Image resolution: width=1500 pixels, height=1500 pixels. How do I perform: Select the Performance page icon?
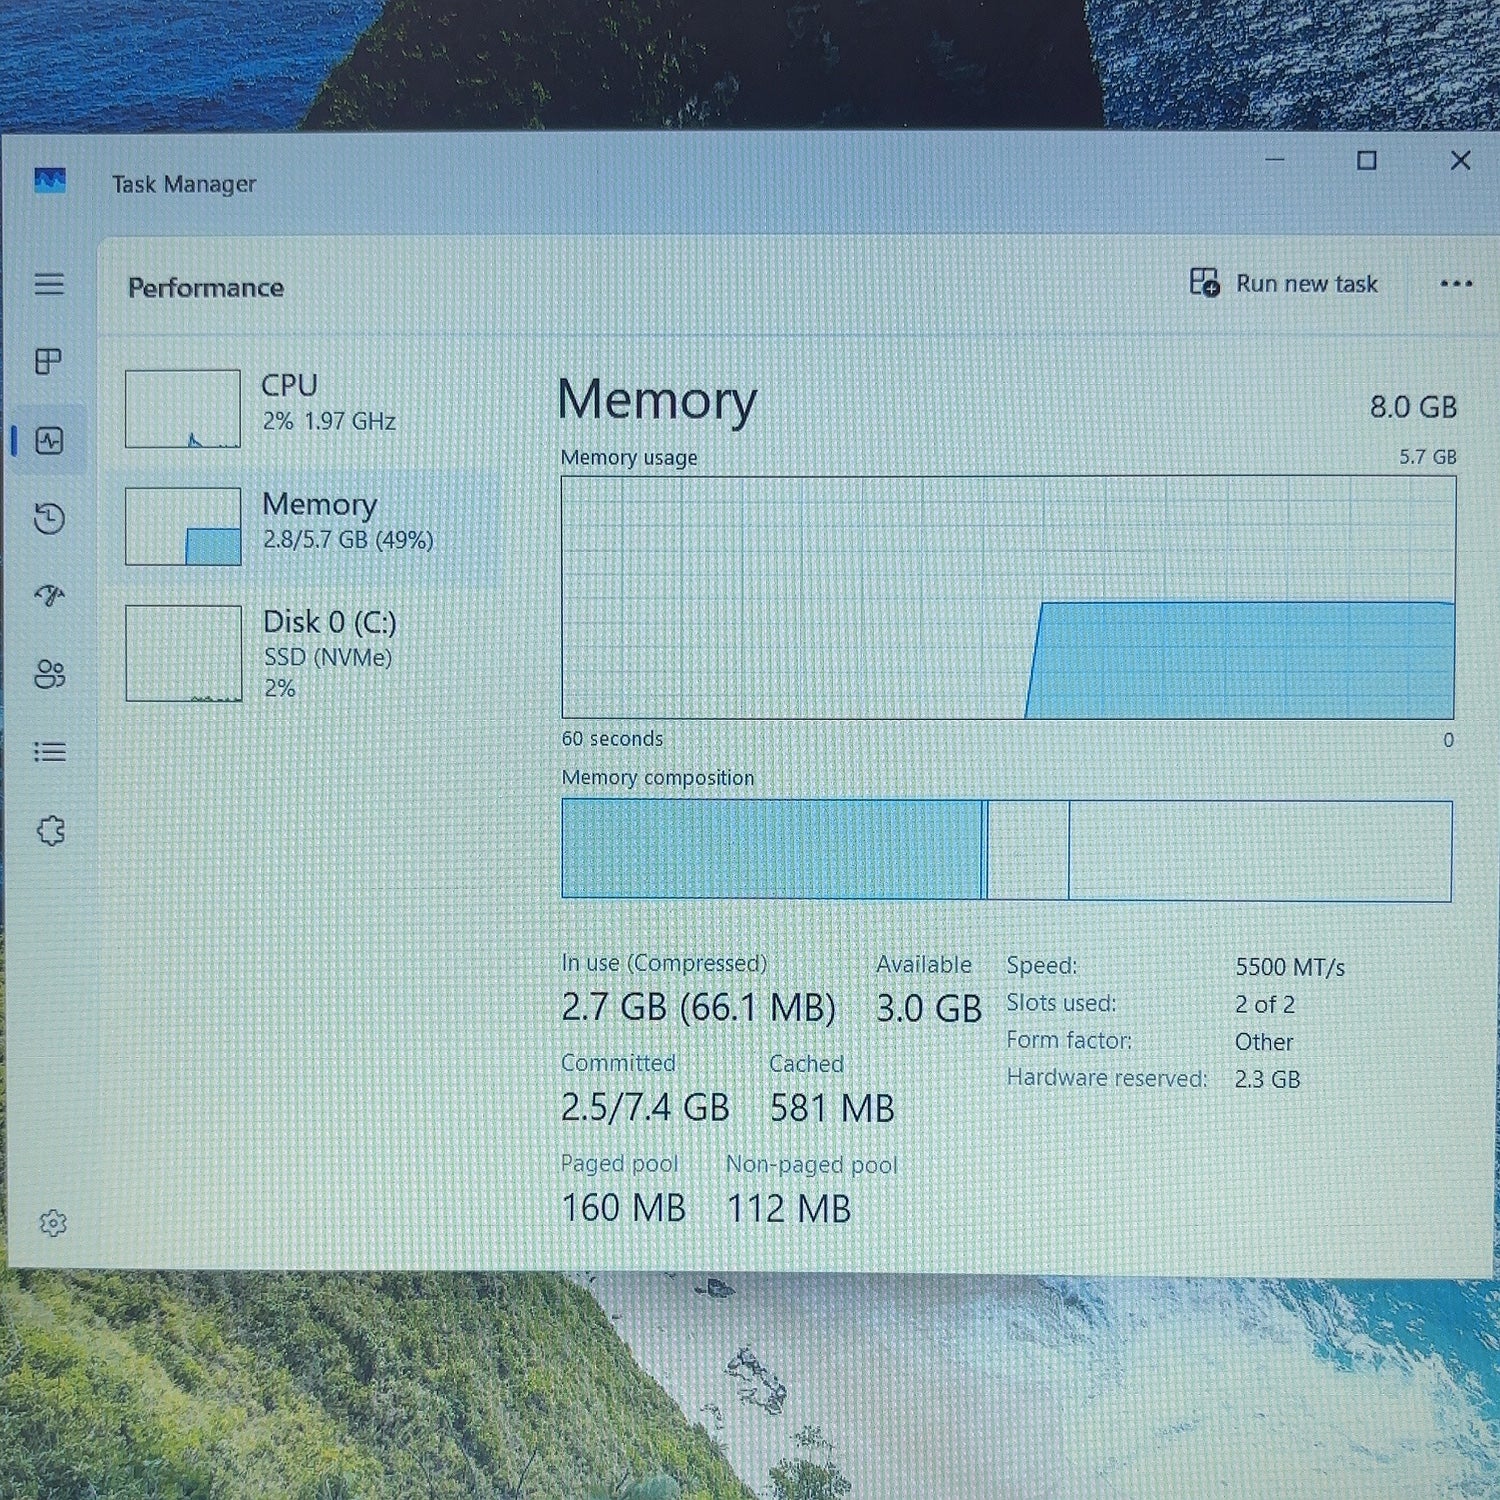tap(49, 440)
